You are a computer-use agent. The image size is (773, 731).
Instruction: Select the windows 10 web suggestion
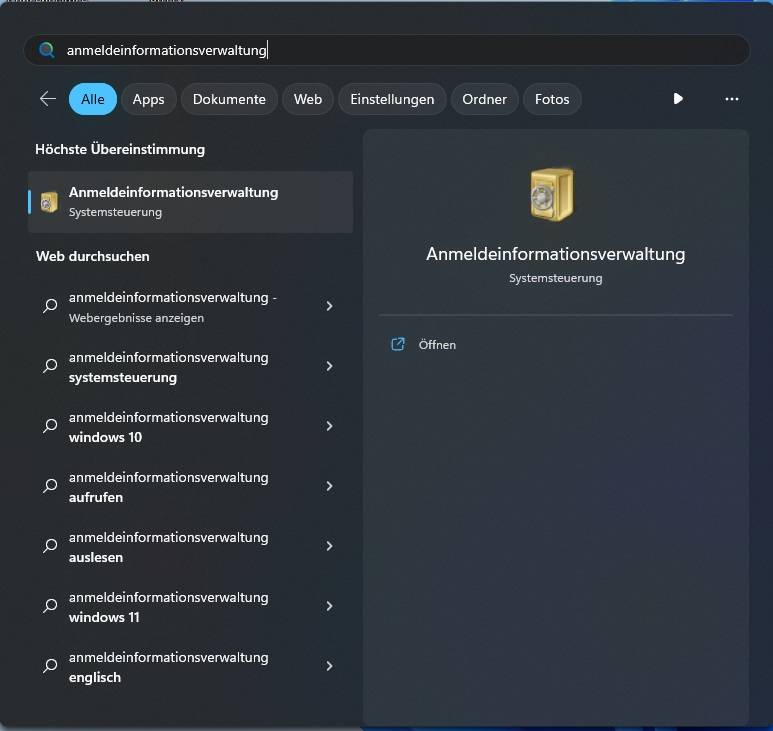[x=191, y=427]
